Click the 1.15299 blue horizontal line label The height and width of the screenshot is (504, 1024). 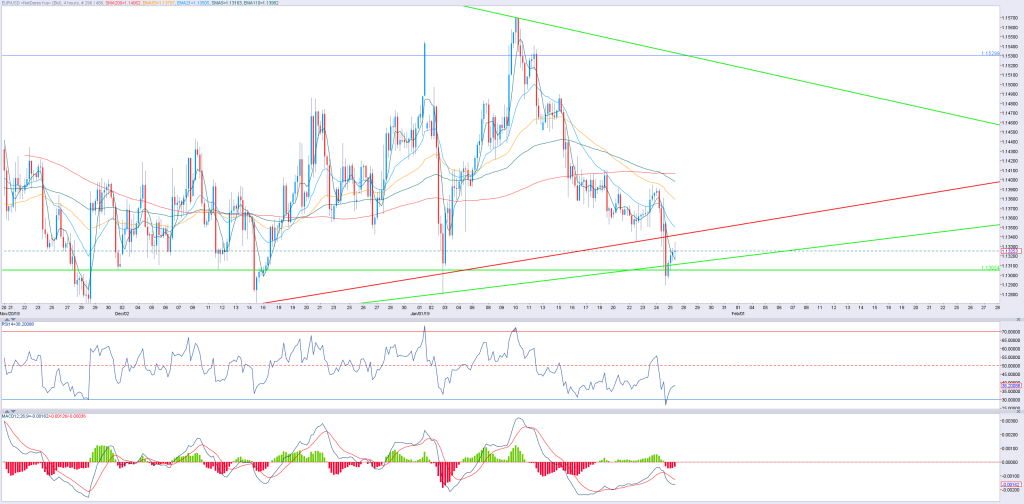tap(989, 53)
